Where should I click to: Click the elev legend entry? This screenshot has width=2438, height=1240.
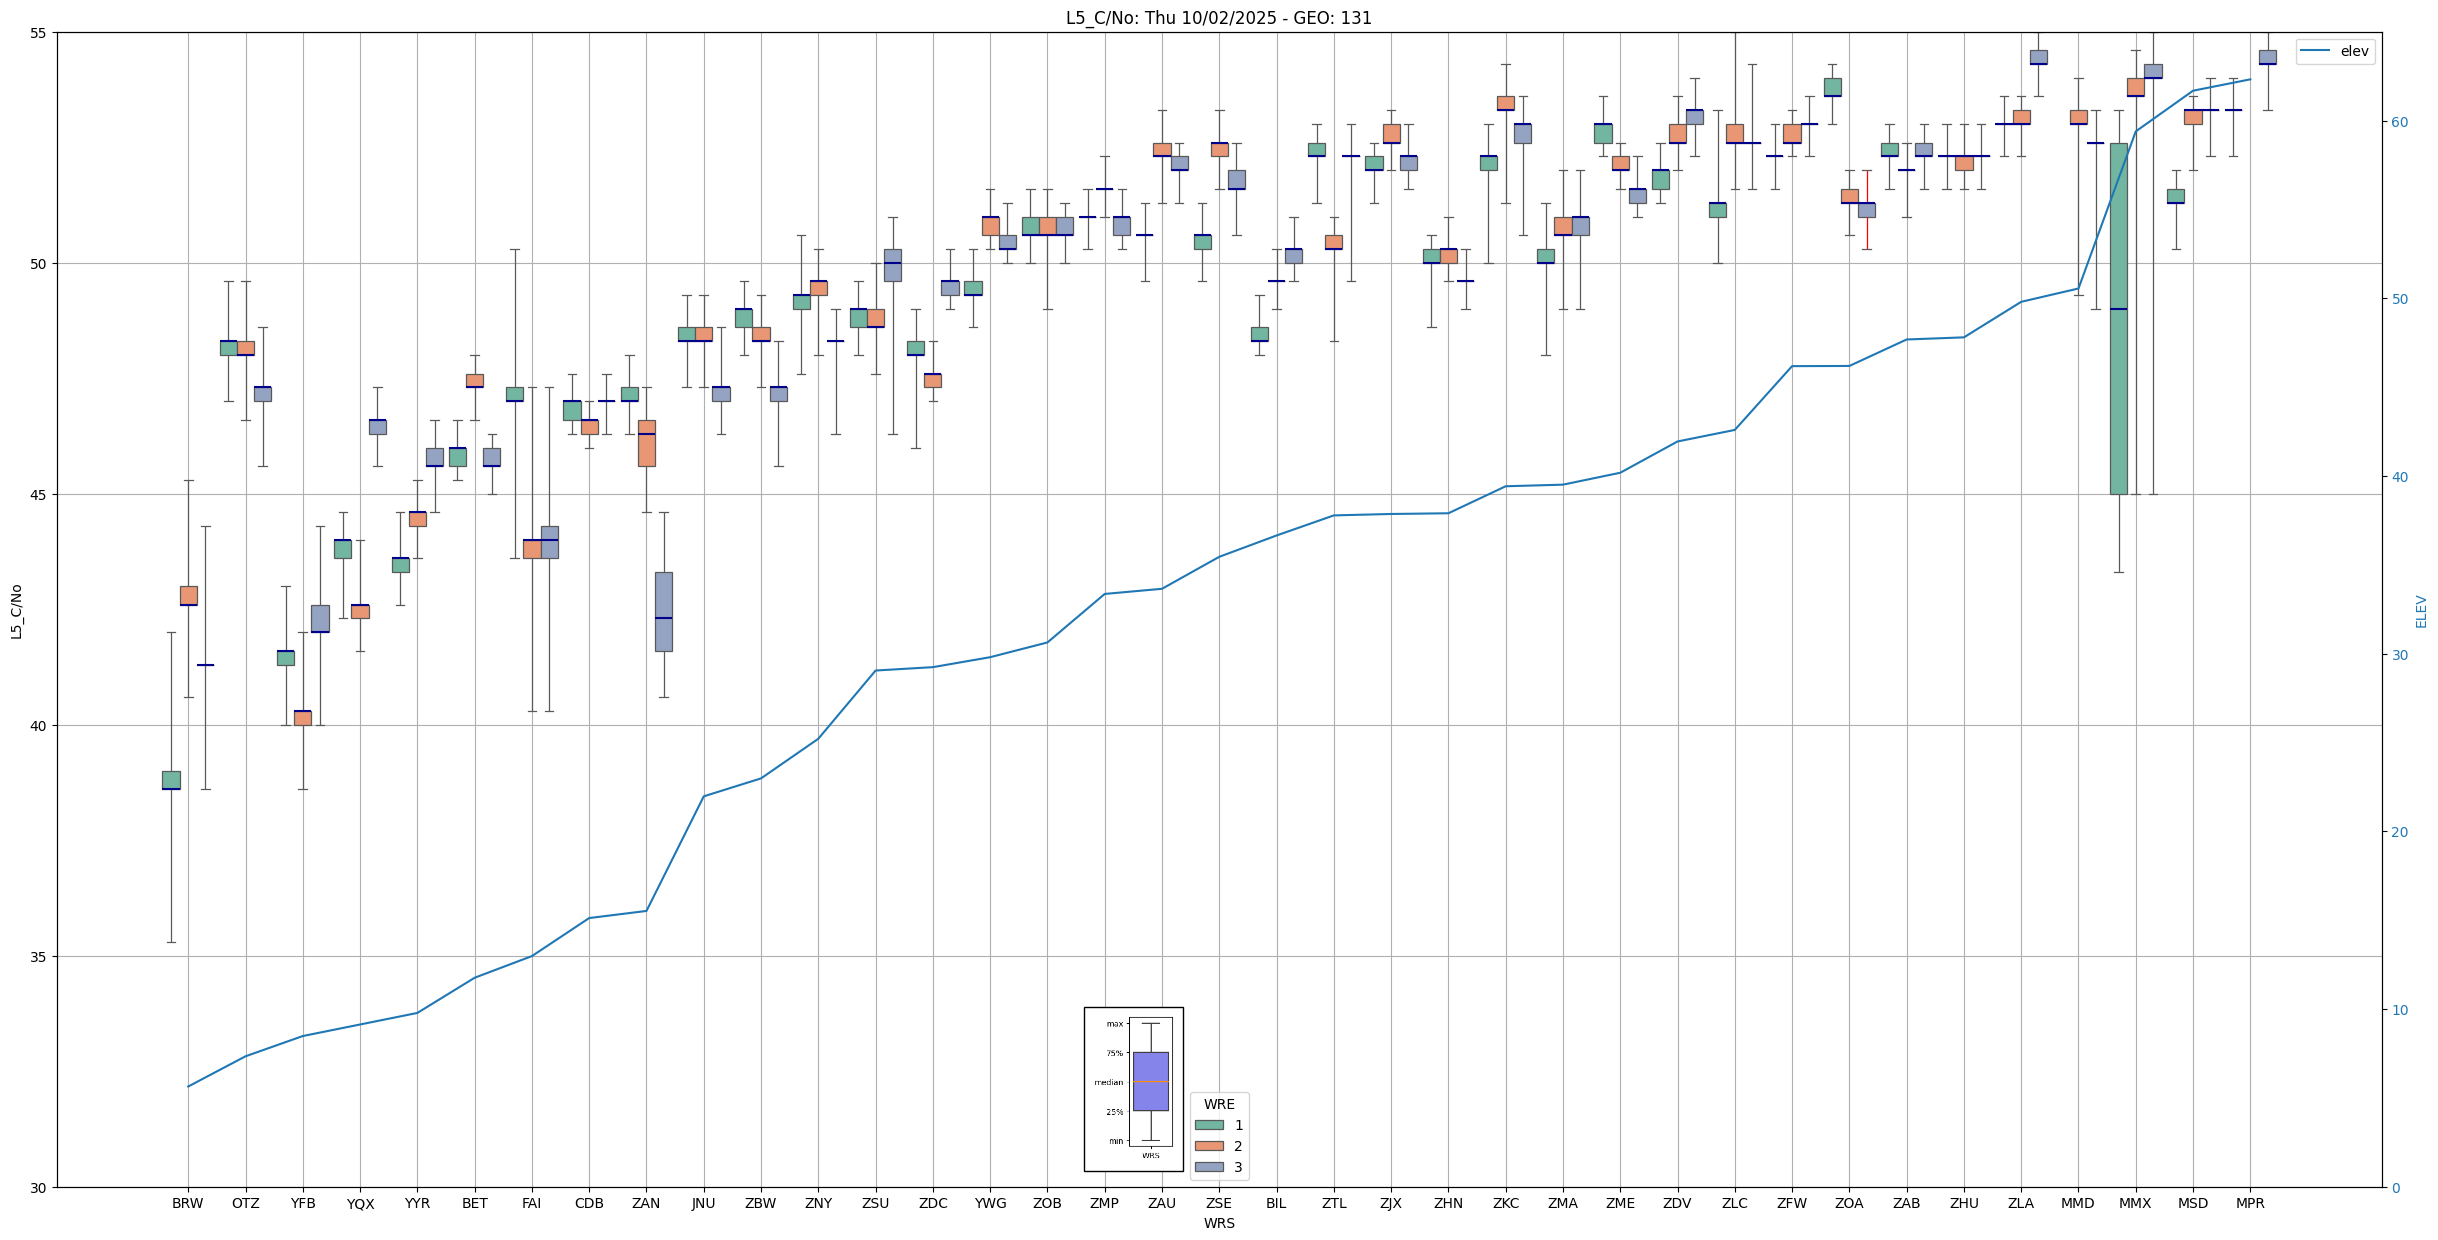(2336, 52)
